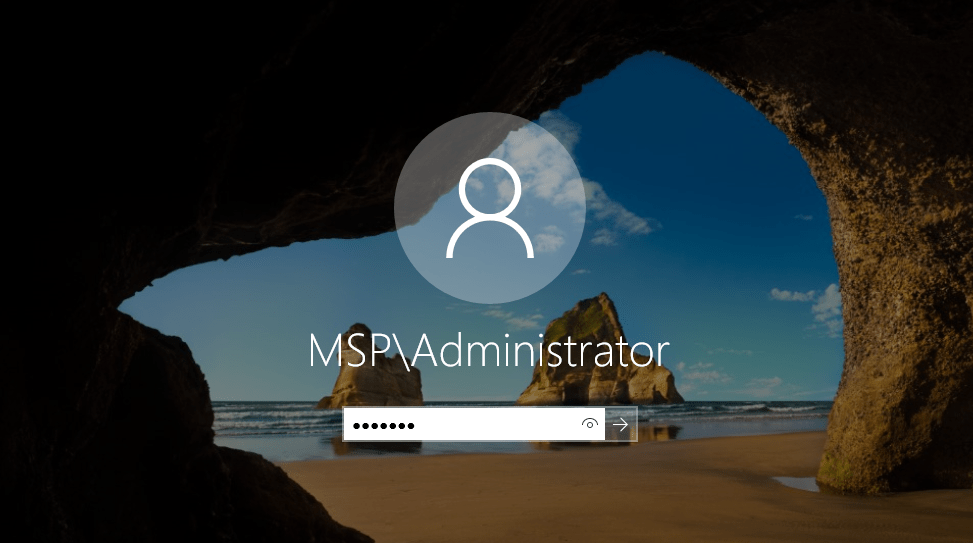Sign in using the right-arrow button
973x543 pixels.
click(x=621, y=424)
